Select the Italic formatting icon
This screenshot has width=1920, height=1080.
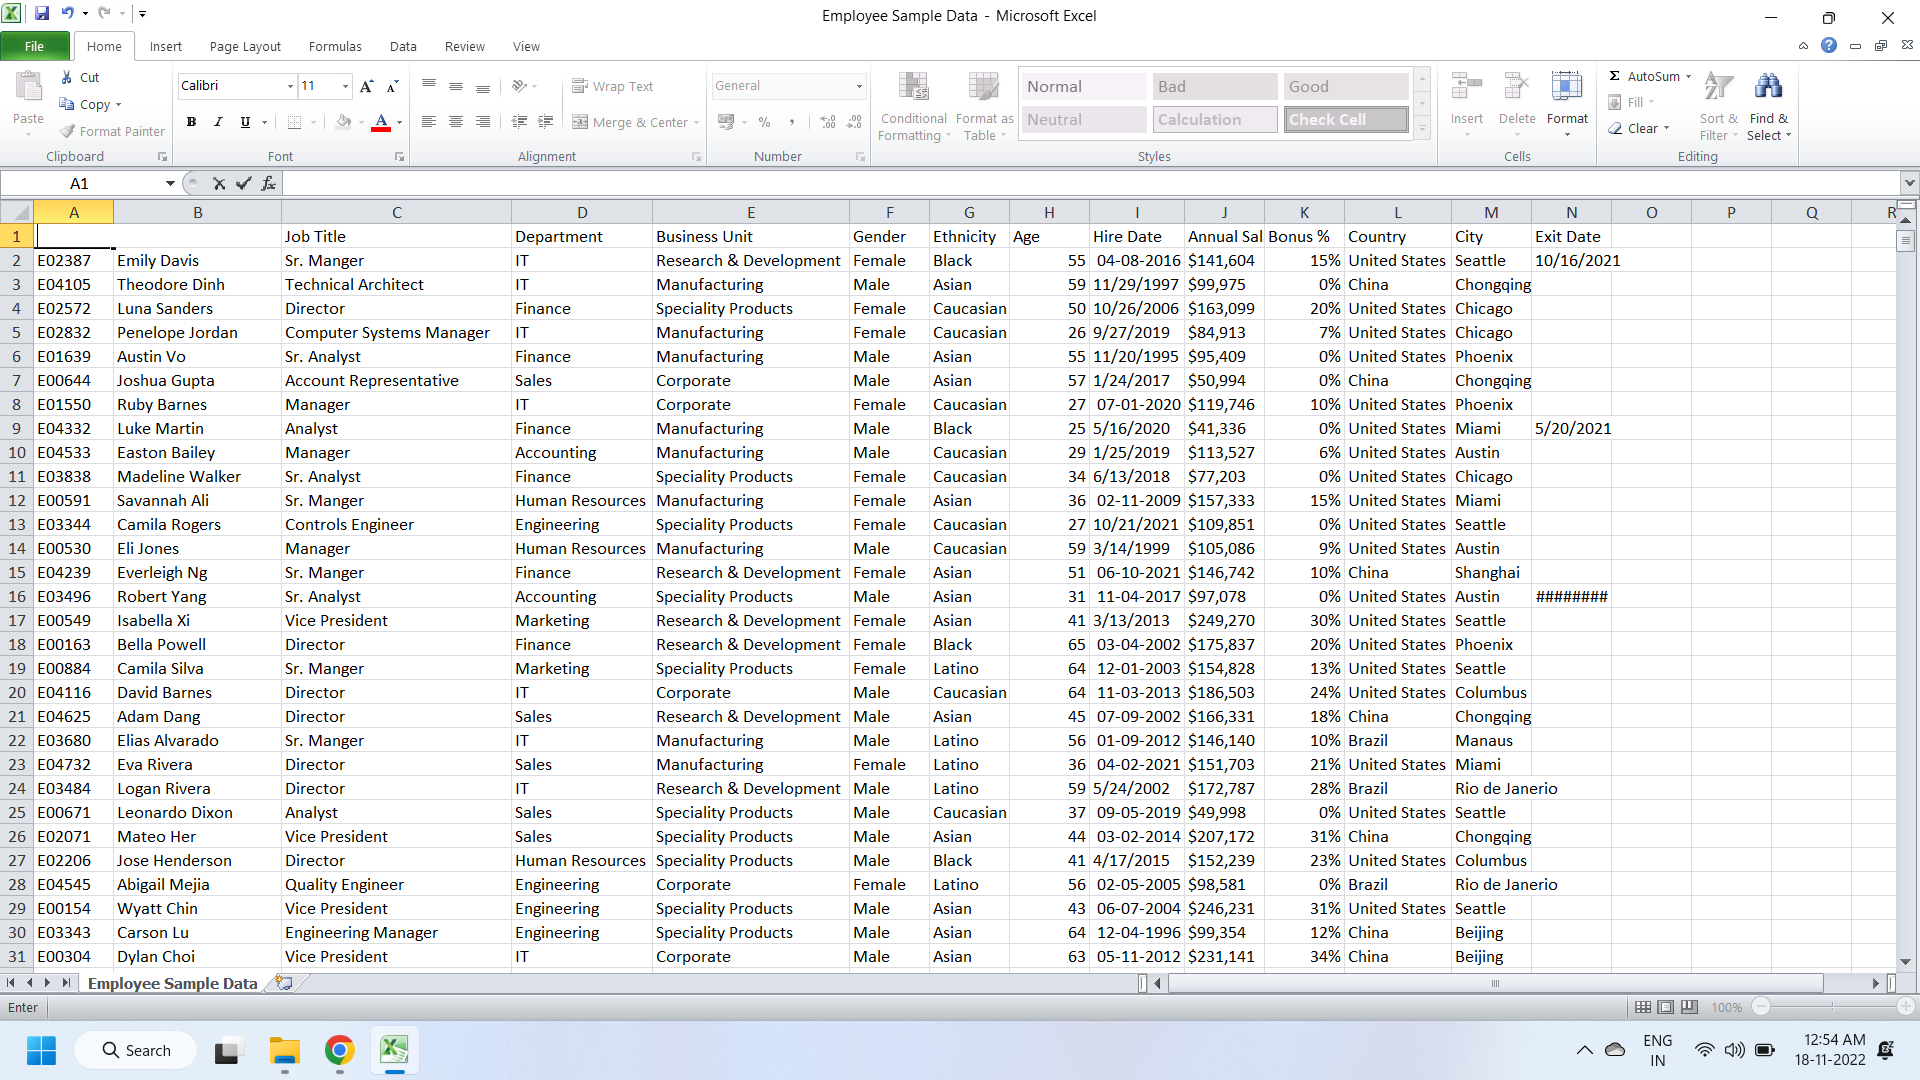217,122
